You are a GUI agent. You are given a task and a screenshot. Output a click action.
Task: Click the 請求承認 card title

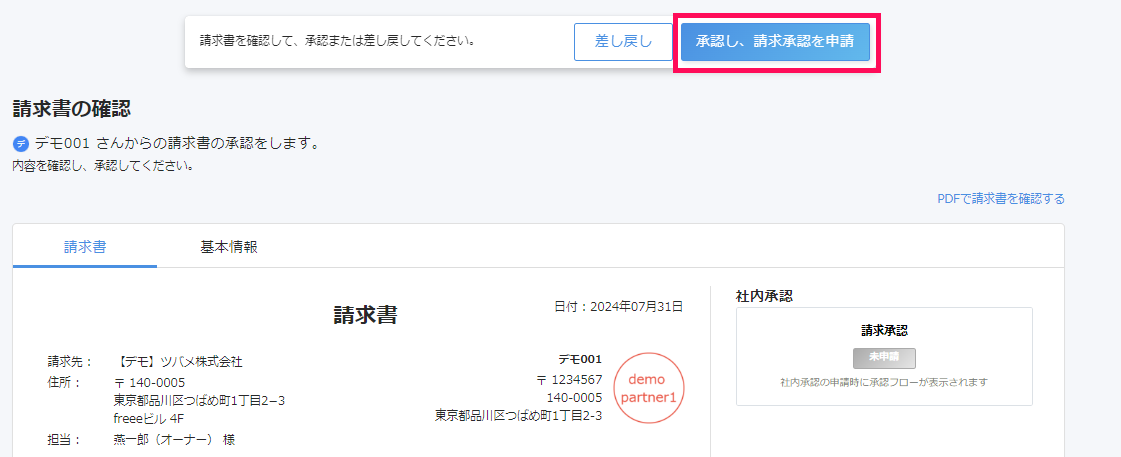point(884,330)
